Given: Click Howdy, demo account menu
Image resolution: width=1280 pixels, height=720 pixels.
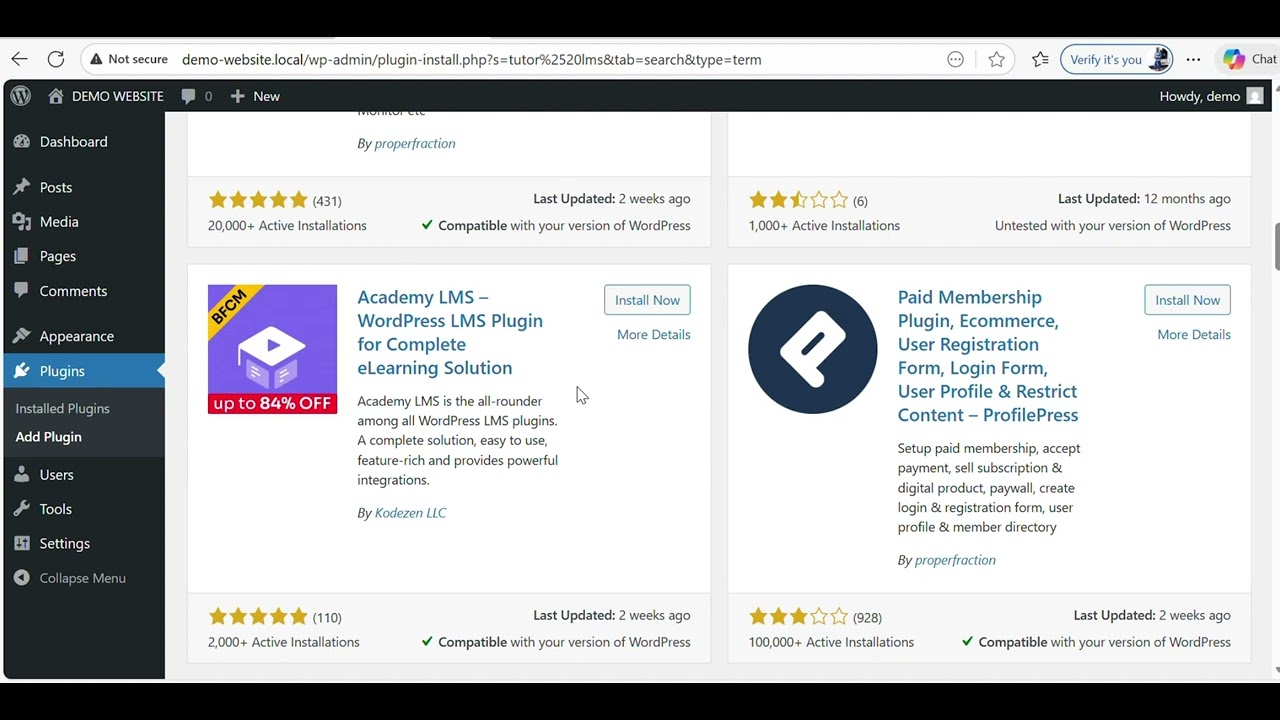Looking at the screenshot, I should pyautogui.click(x=1211, y=96).
